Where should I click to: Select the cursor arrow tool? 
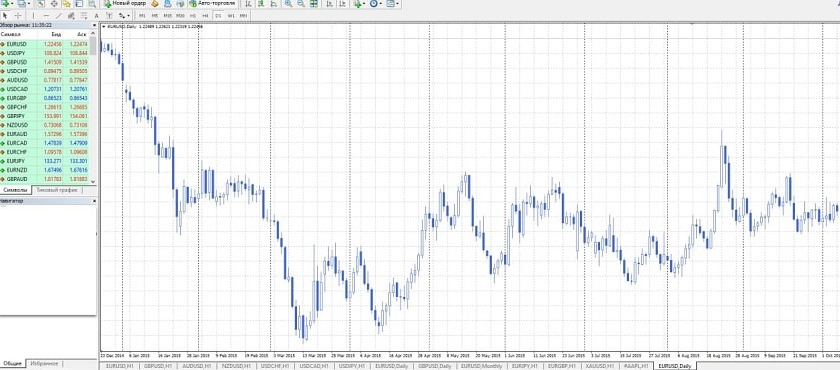point(5,16)
